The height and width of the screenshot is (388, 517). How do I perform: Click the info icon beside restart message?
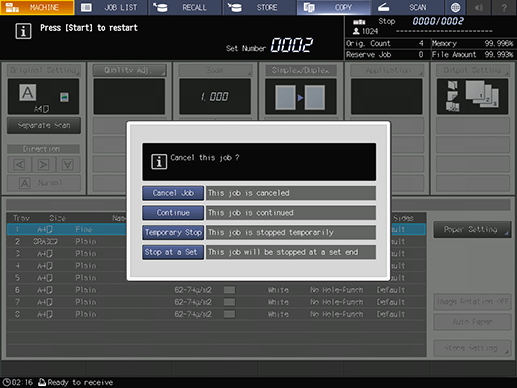click(23, 31)
